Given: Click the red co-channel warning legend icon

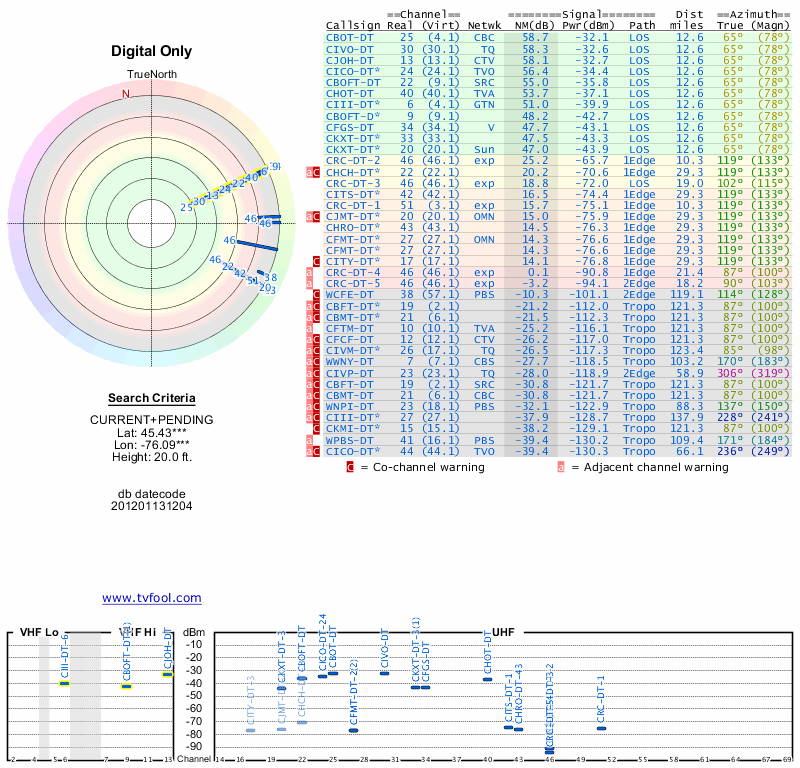Looking at the screenshot, I should coord(350,466).
